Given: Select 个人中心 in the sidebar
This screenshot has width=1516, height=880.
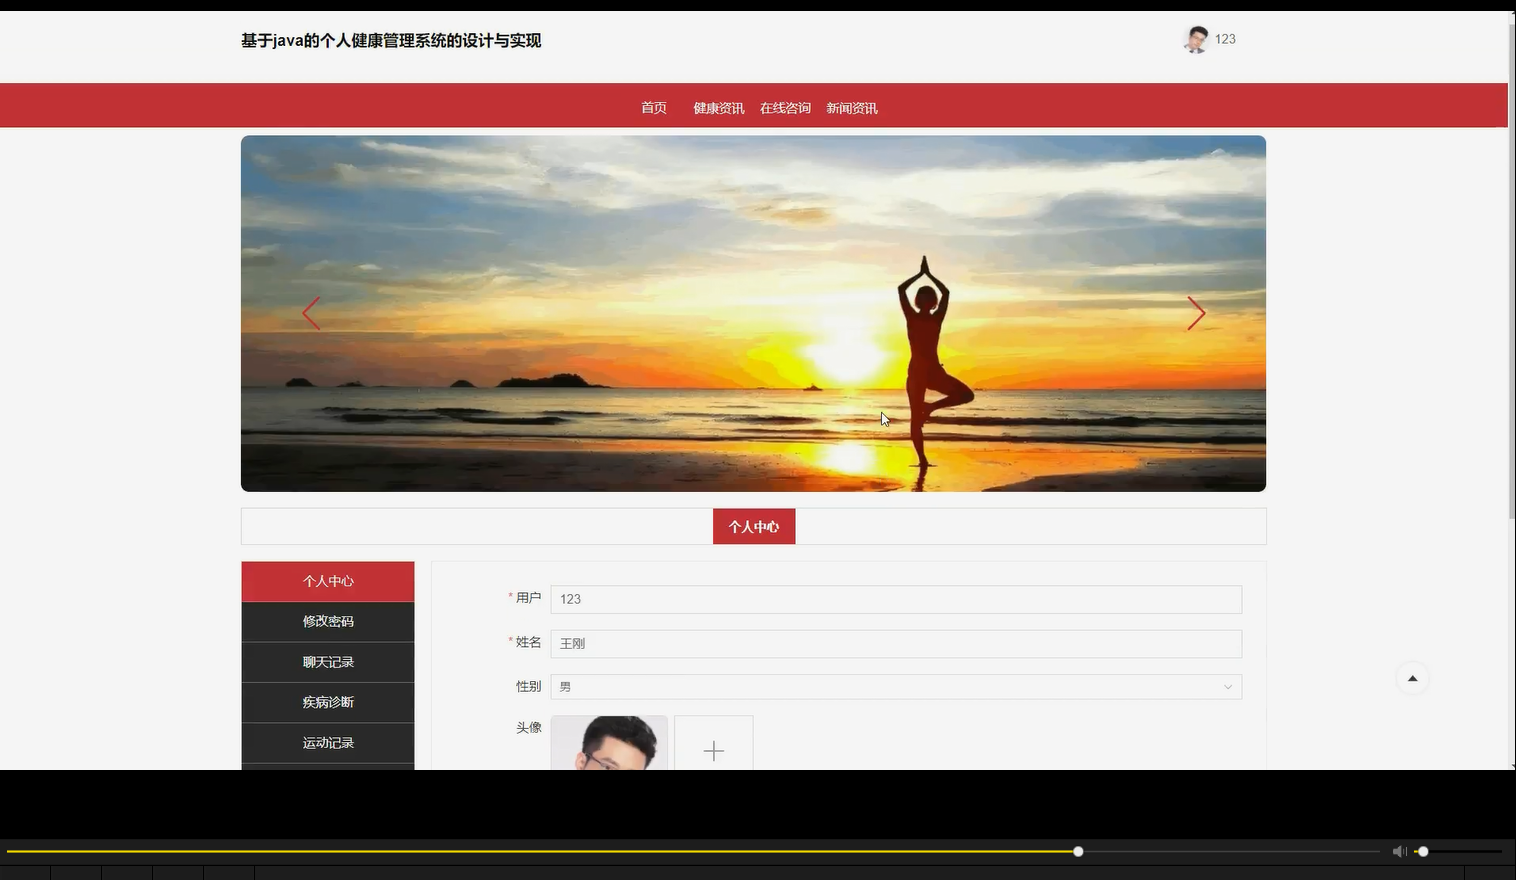Looking at the screenshot, I should [328, 581].
